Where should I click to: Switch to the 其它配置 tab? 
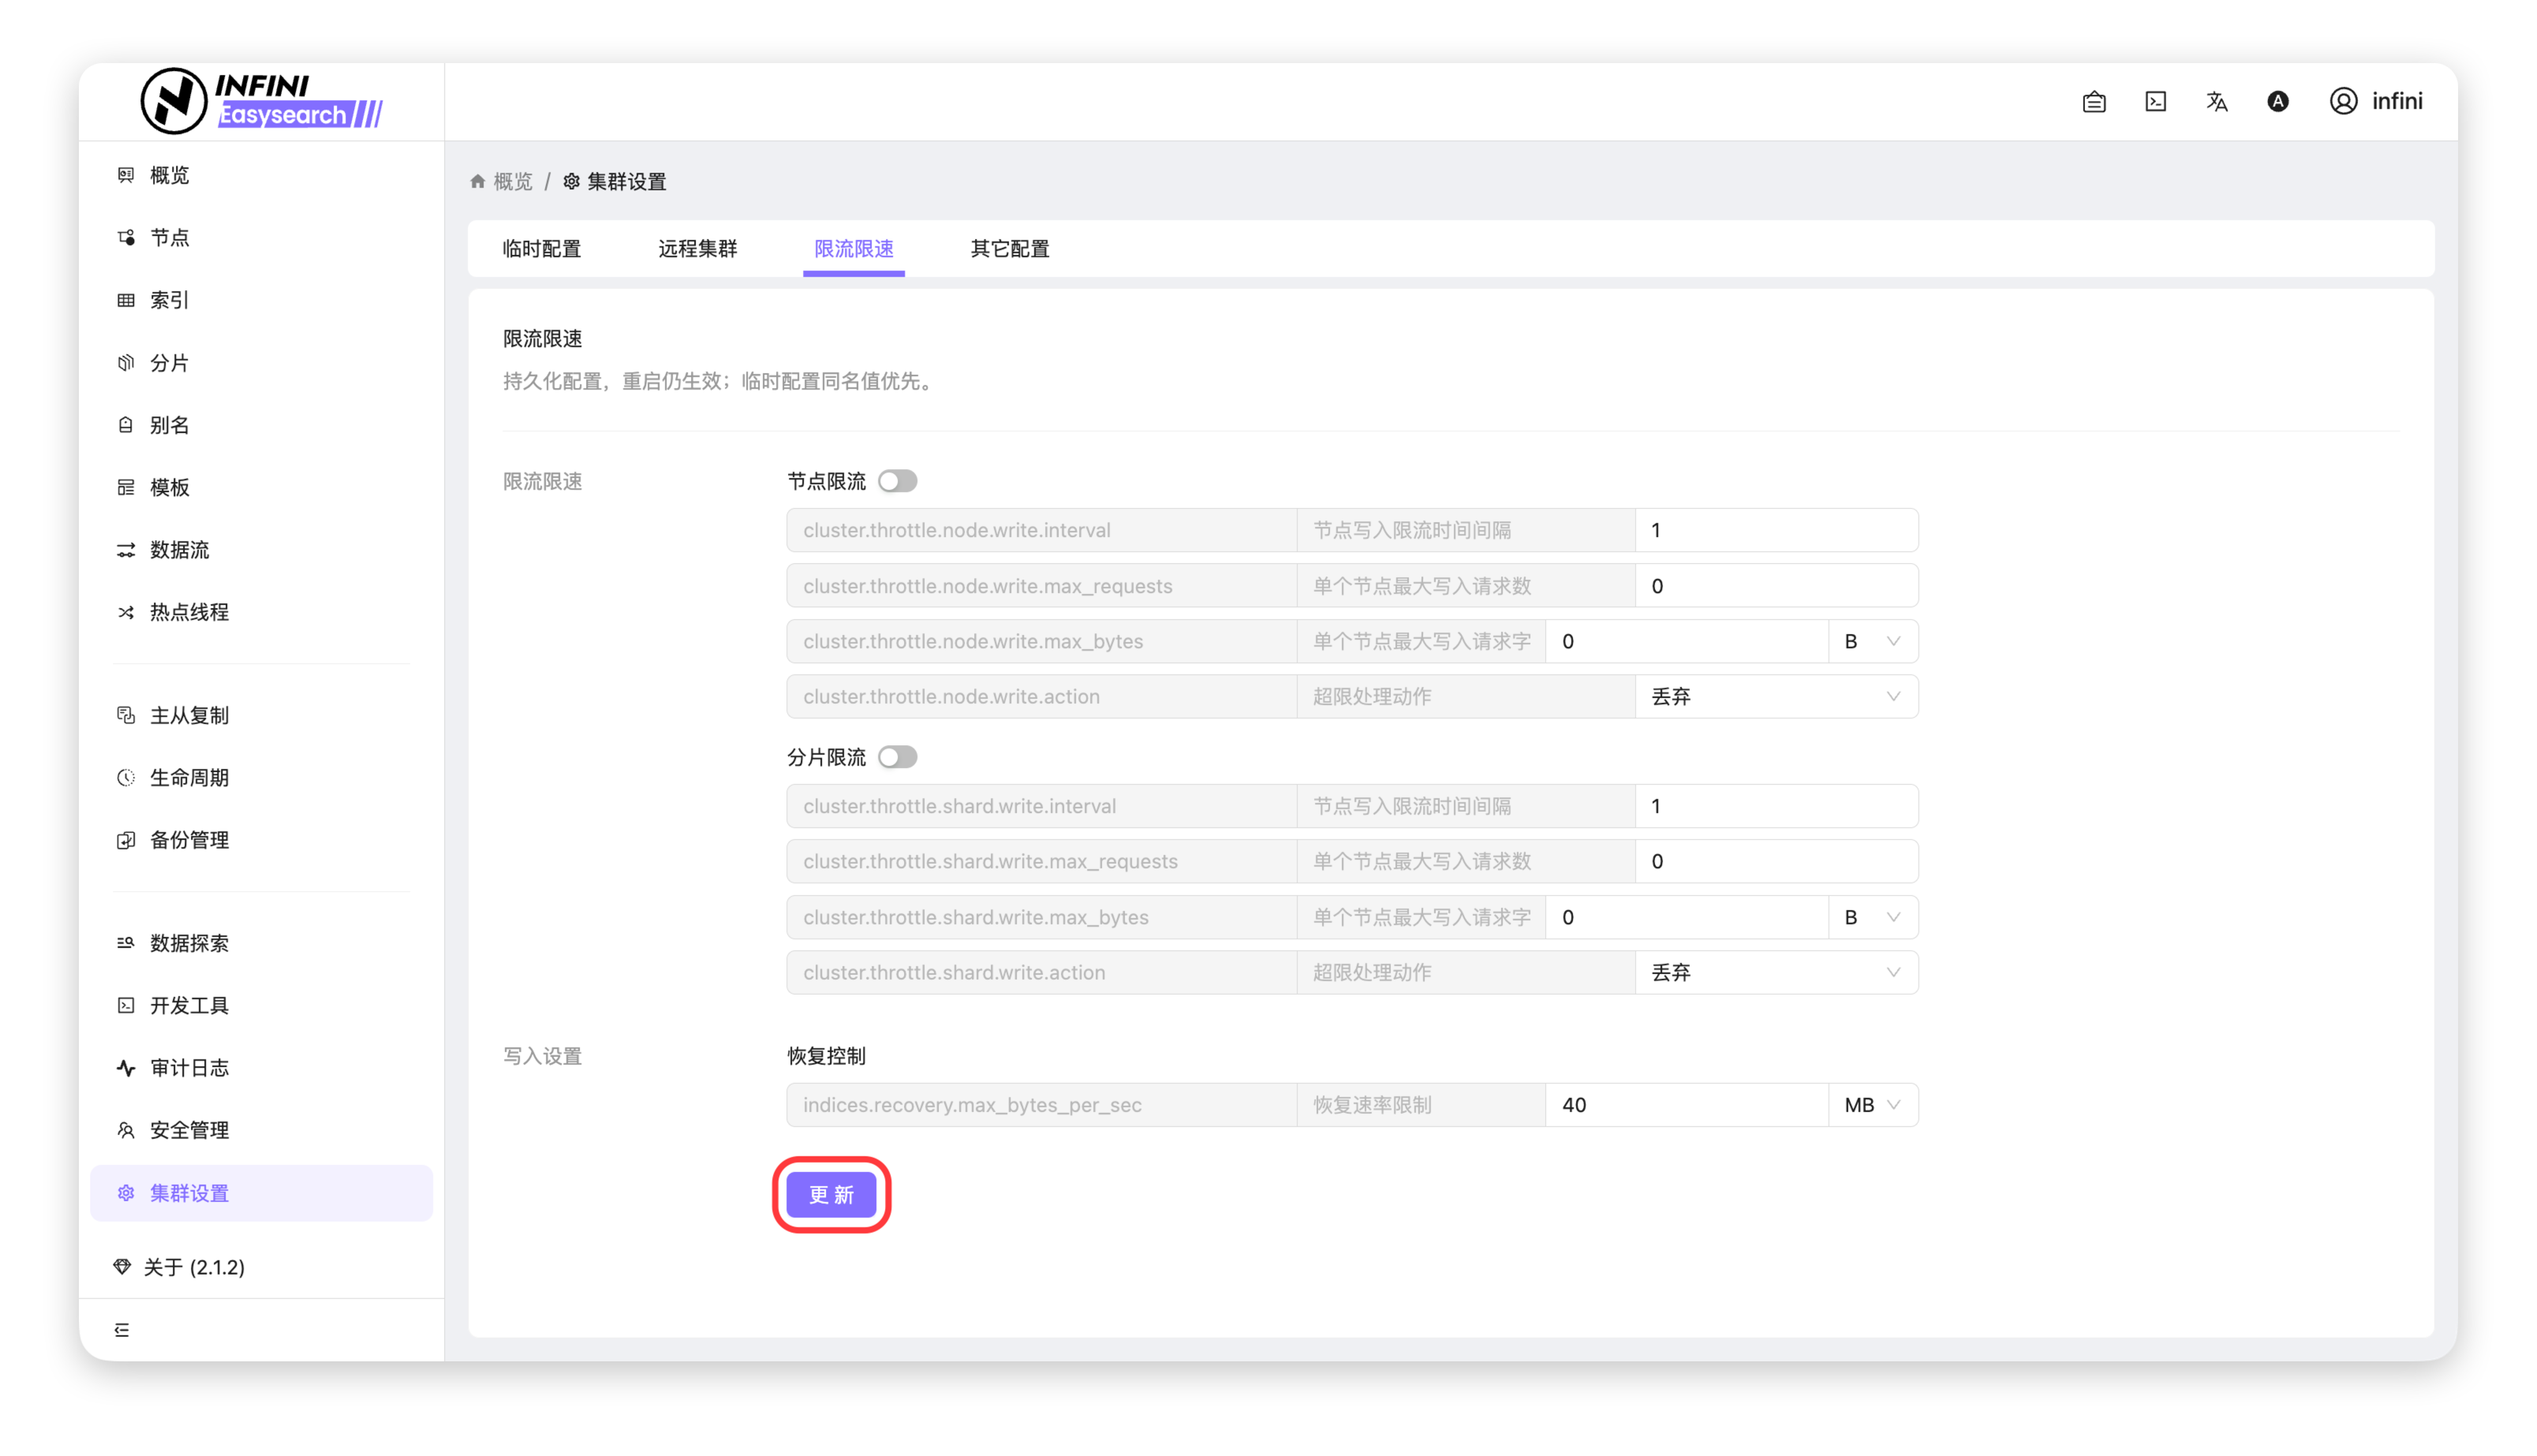pos(1009,248)
